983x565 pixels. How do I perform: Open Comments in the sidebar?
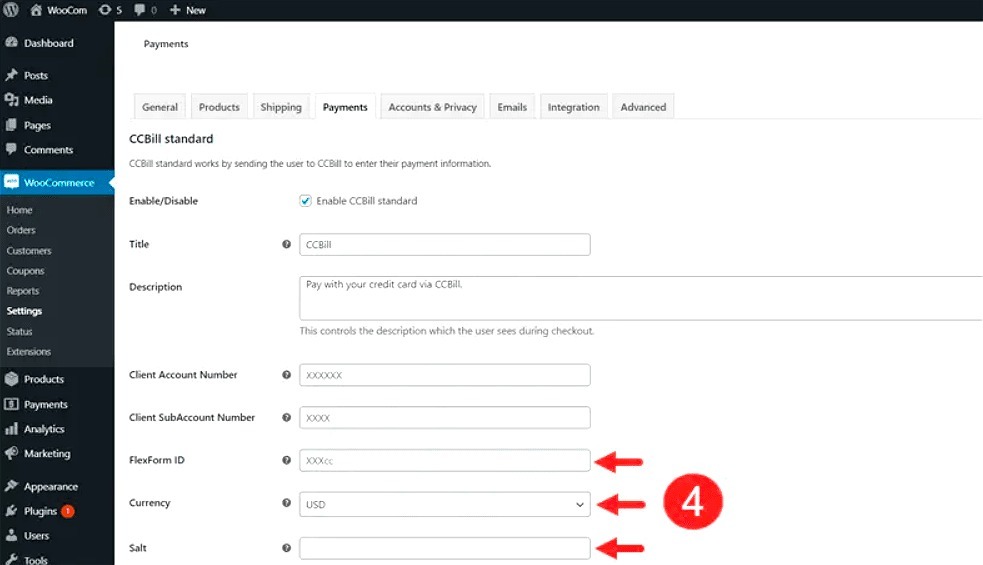(48, 150)
